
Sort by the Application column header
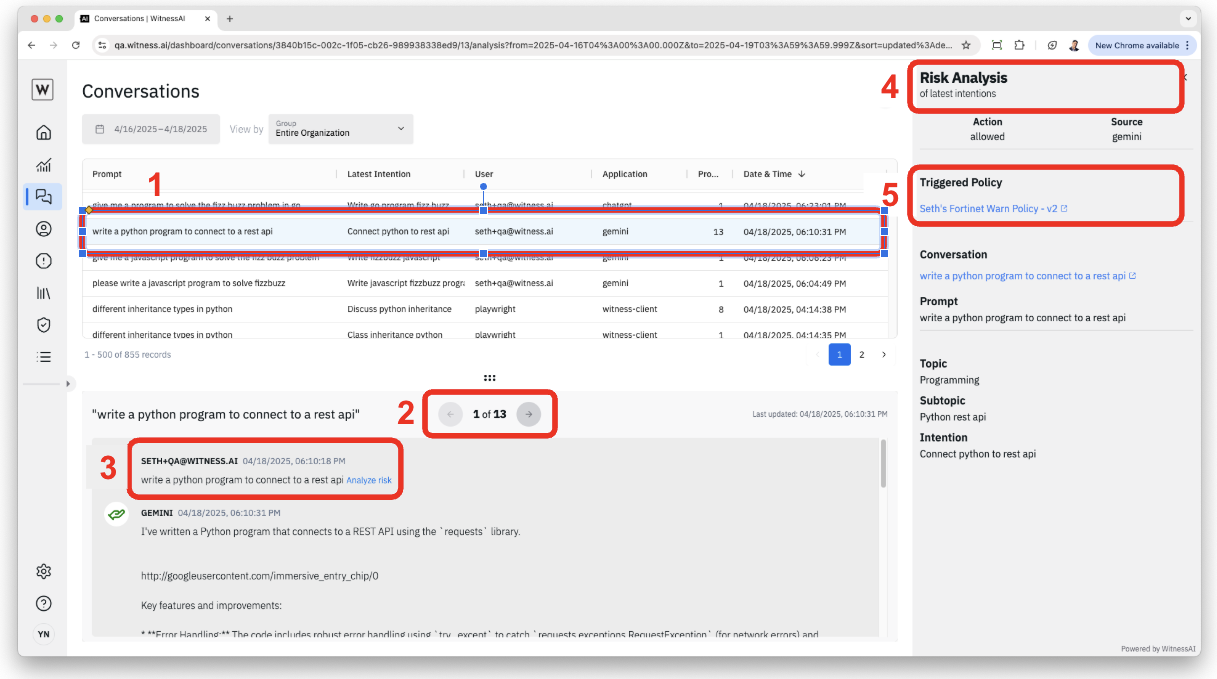(625, 174)
